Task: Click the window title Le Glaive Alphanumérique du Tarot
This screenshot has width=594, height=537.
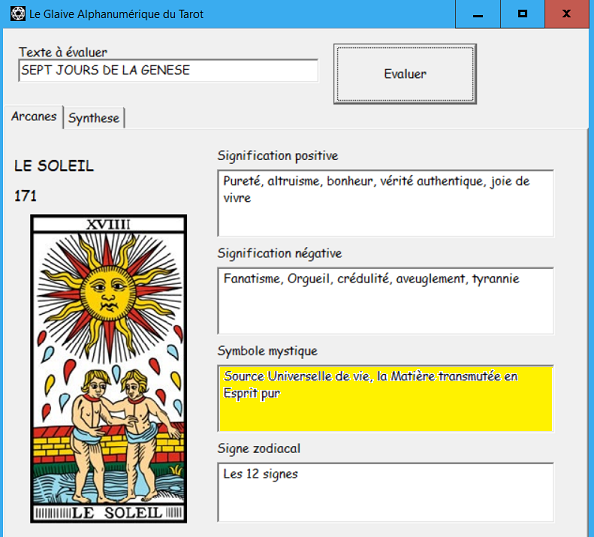Action: tap(116, 14)
